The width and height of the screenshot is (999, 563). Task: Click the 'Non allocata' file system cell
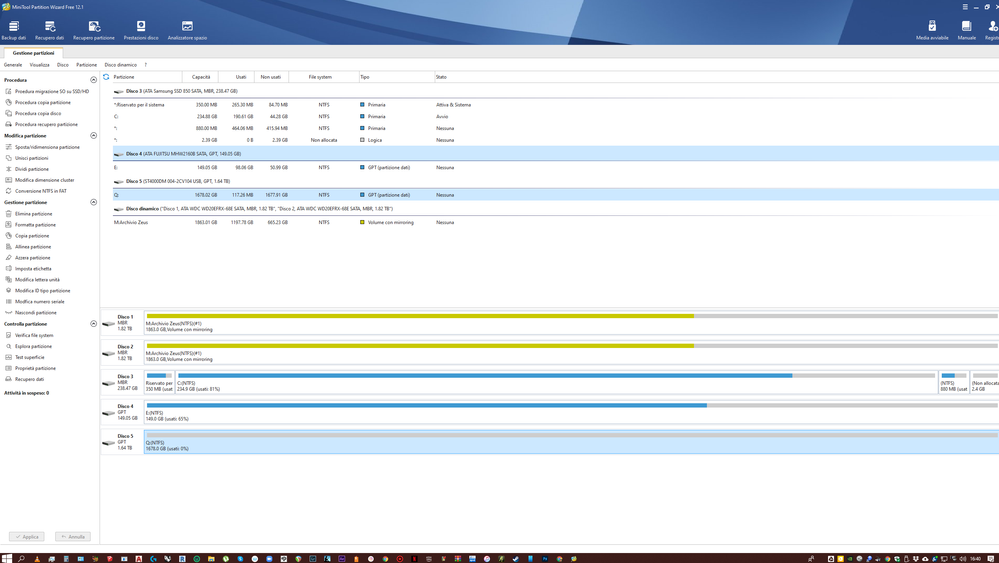coord(324,140)
